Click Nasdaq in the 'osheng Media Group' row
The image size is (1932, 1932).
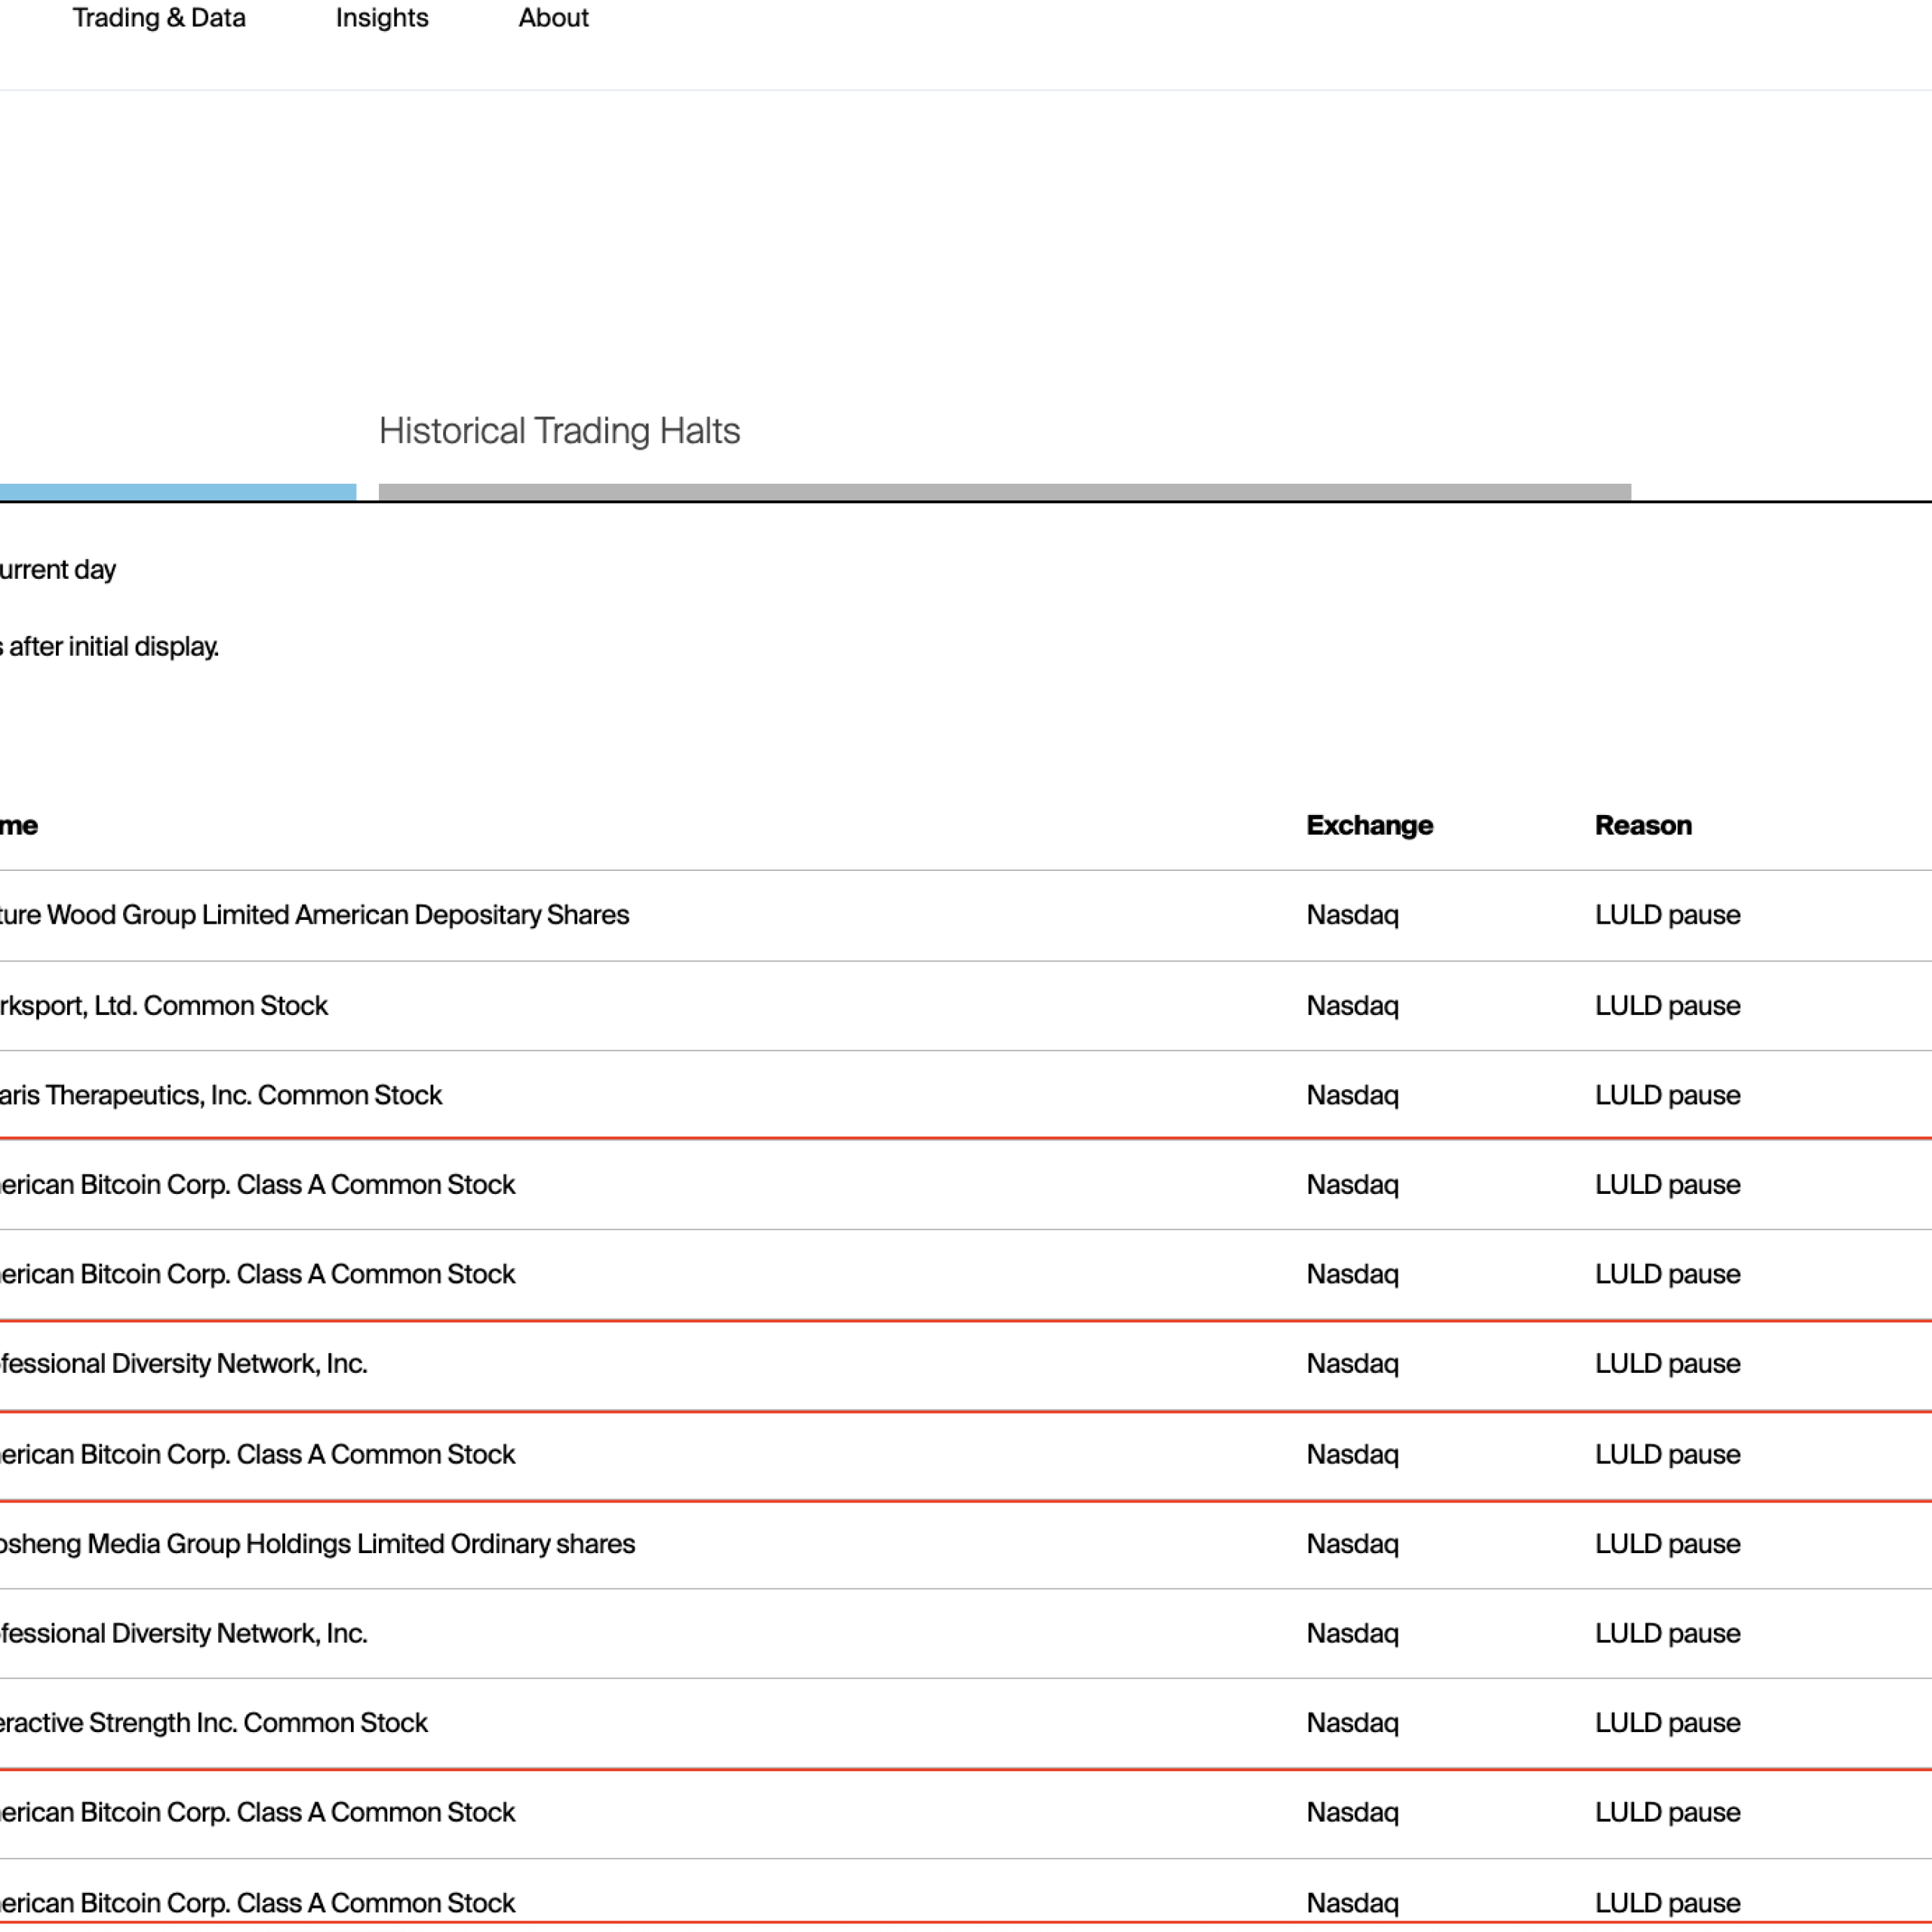click(x=1352, y=1543)
